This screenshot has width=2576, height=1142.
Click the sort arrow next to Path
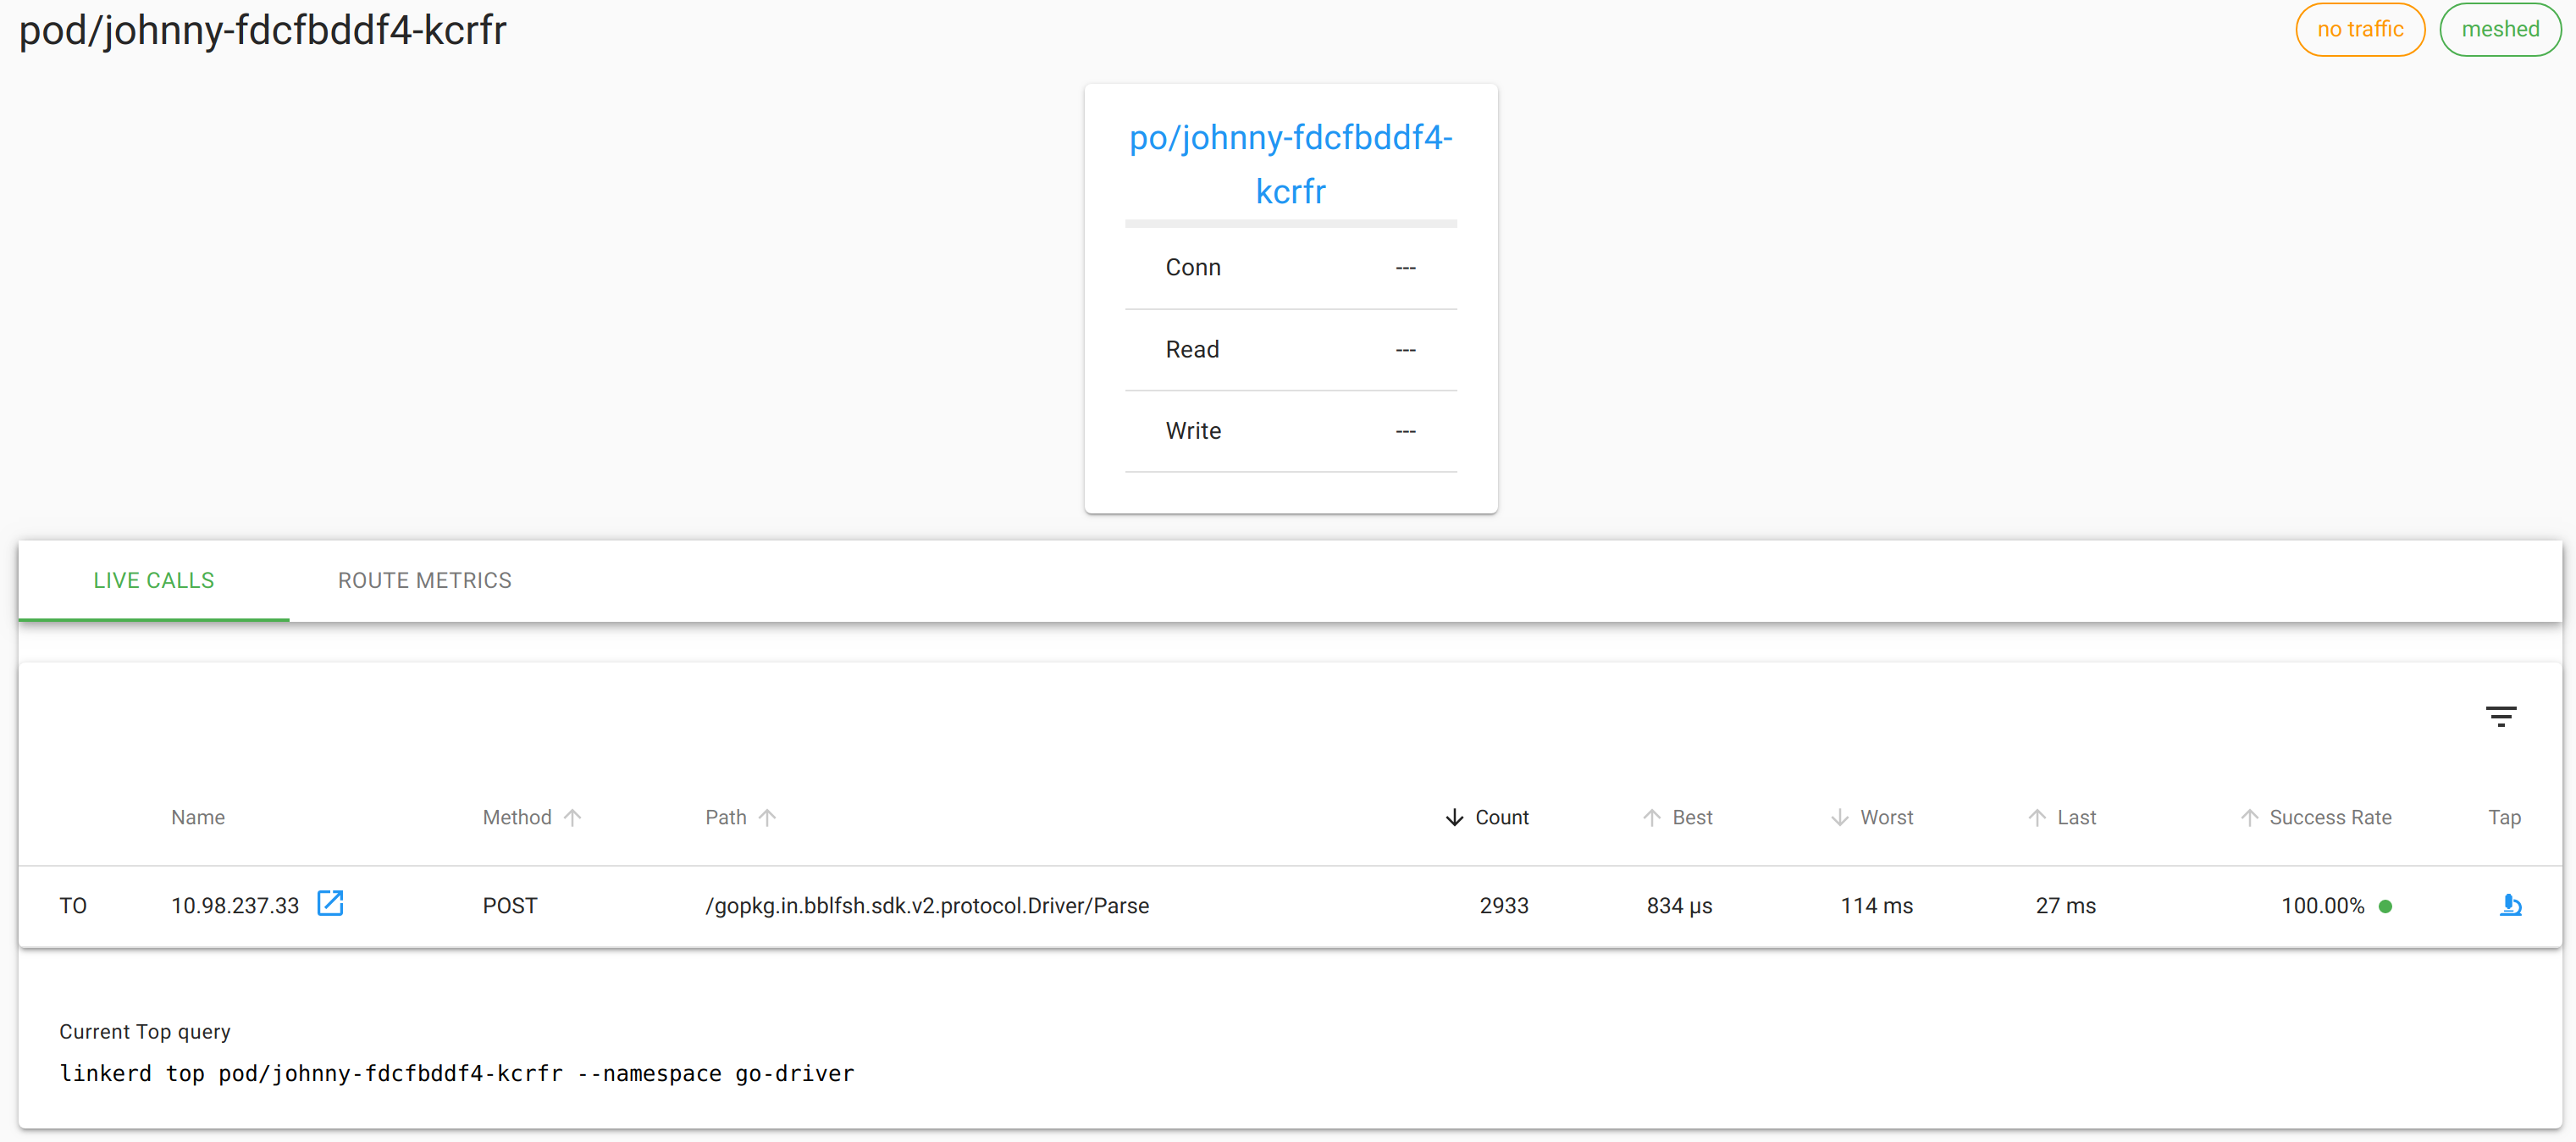pyautogui.click(x=767, y=817)
